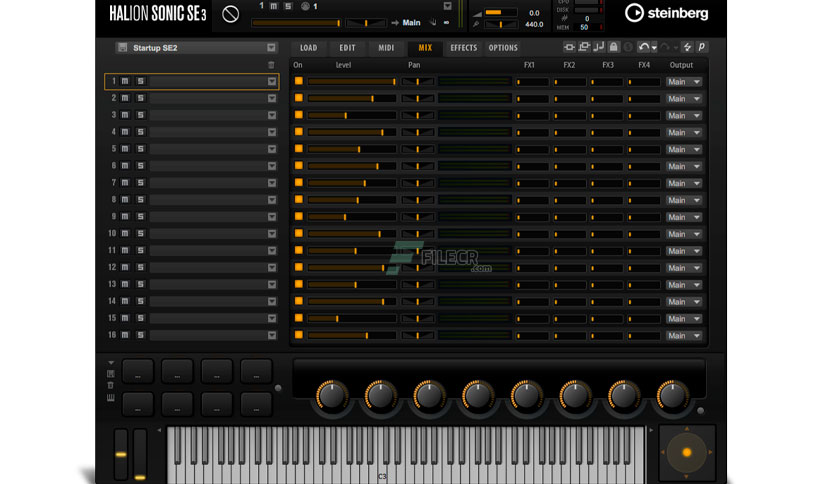Switch to the MIDI tab

[386, 48]
